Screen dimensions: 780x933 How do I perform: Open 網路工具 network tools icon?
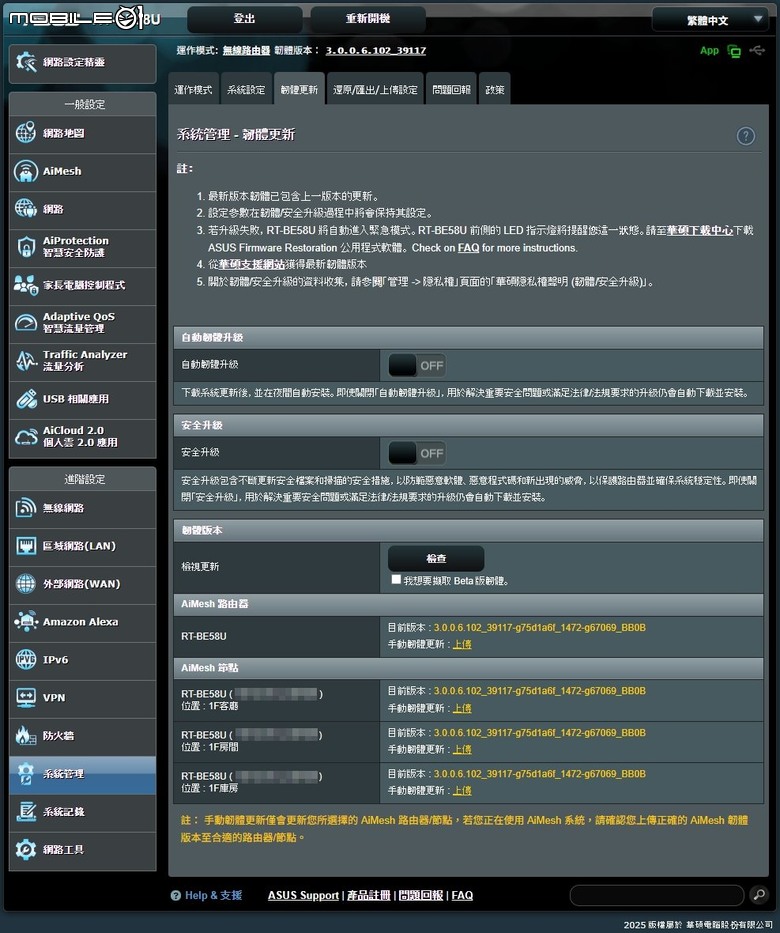[x=26, y=849]
